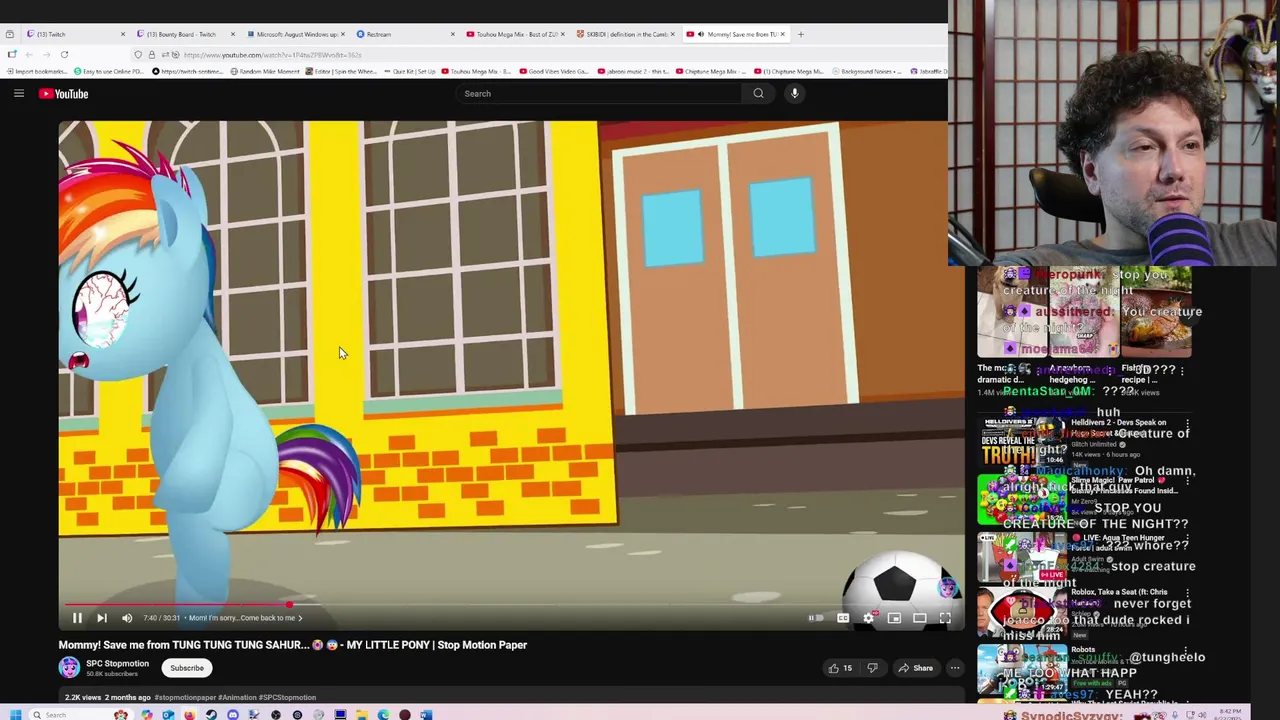The width and height of the screenshot is (1280, 720).
Task: Open the #SPCStopmotion hashtag link
Action: pos(287,697)
